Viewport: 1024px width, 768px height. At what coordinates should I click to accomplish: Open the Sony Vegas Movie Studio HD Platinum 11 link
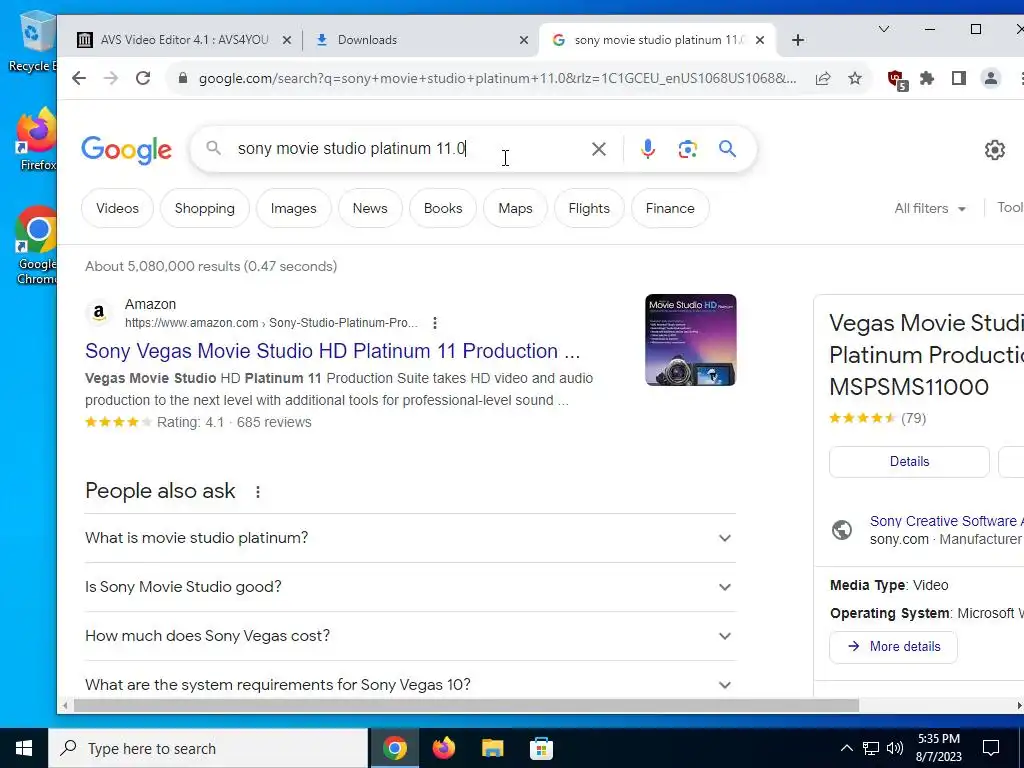point(332,351)
